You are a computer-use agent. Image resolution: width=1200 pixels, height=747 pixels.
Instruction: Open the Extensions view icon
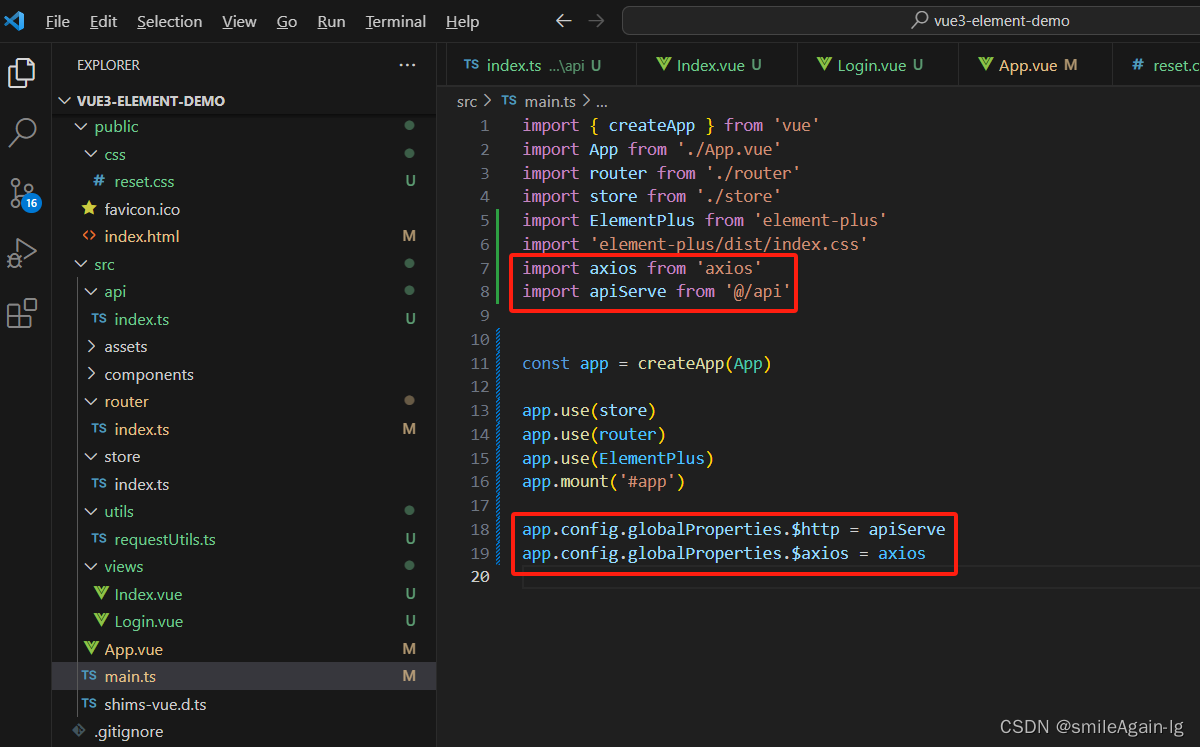point(22,313)
